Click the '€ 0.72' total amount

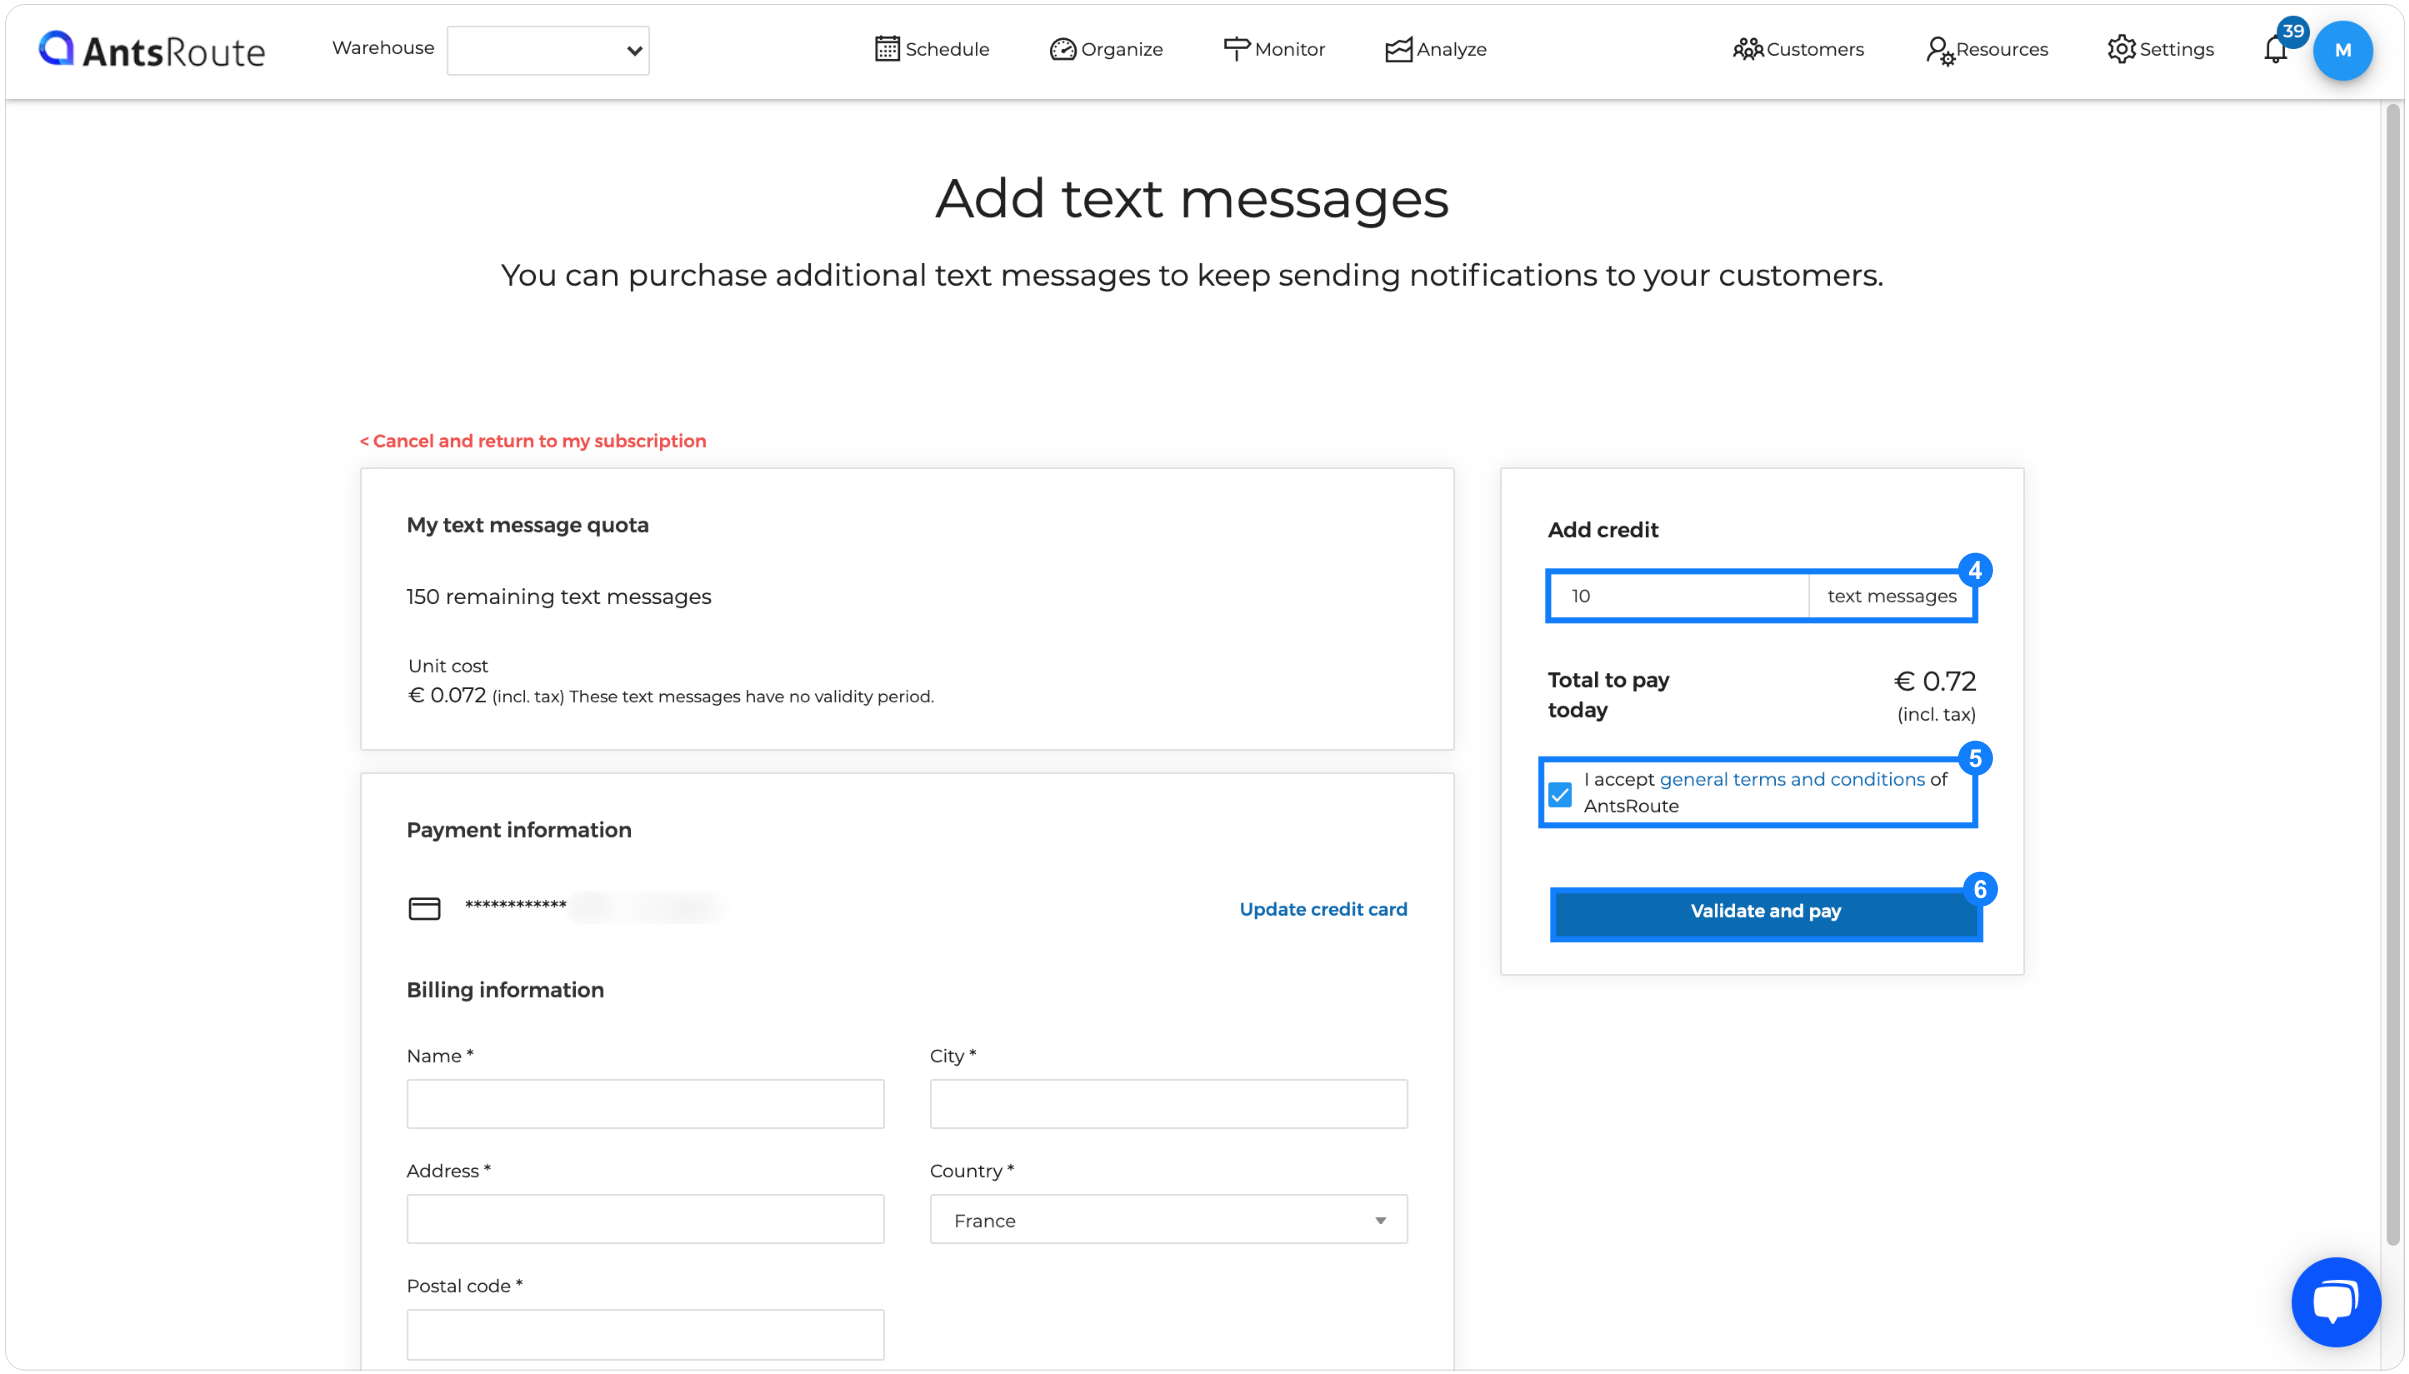(1935, 682)
